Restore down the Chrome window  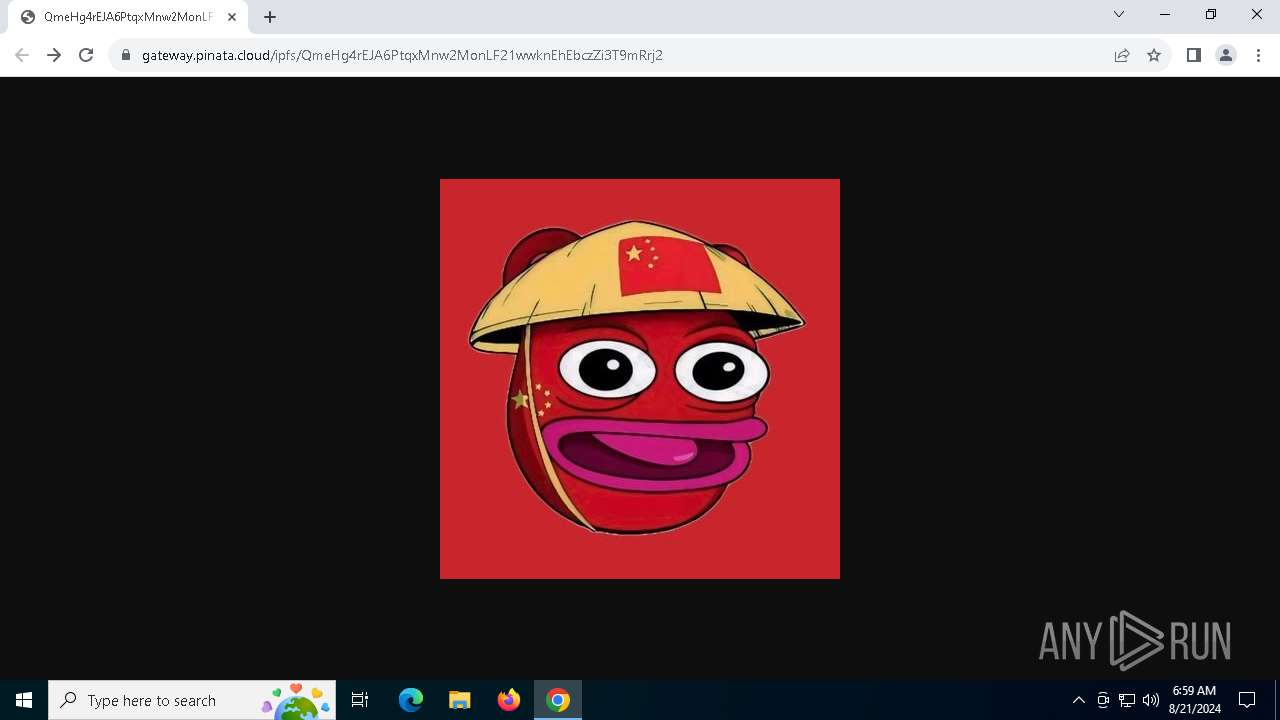(1211, 14)
